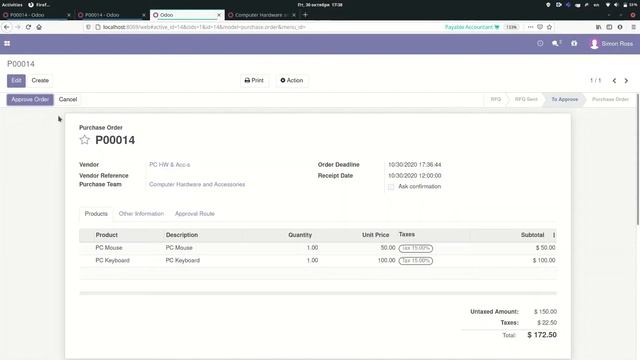640x360 pixels.
Task: Toggle the Ask confirmation checkbox
Action: click(x=391, y=187)
